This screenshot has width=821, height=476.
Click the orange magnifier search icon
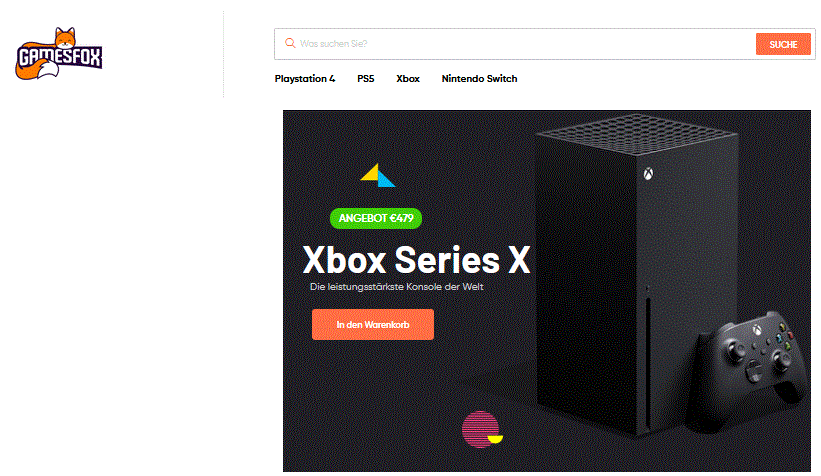pos(290,43)
